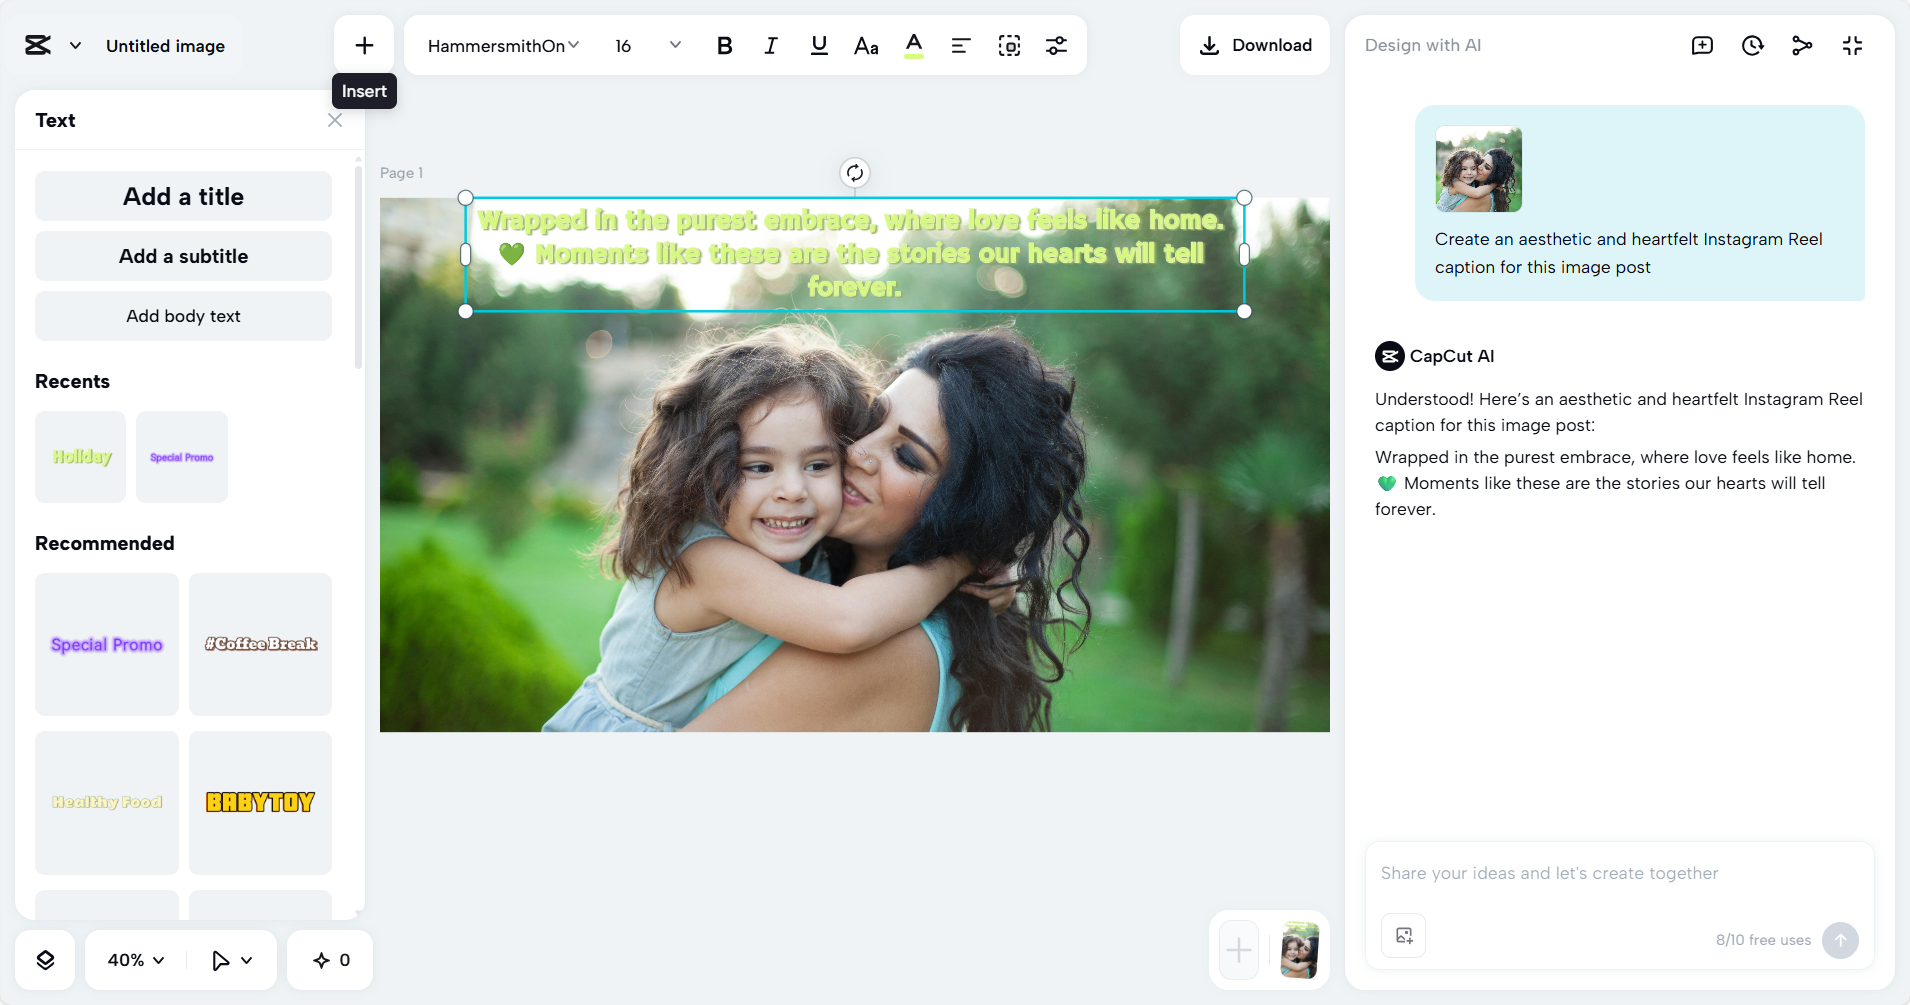This screenshot has height=1005, width=1910.
Task: Click the Page 1 label
Action: click(x=401, y=173)
